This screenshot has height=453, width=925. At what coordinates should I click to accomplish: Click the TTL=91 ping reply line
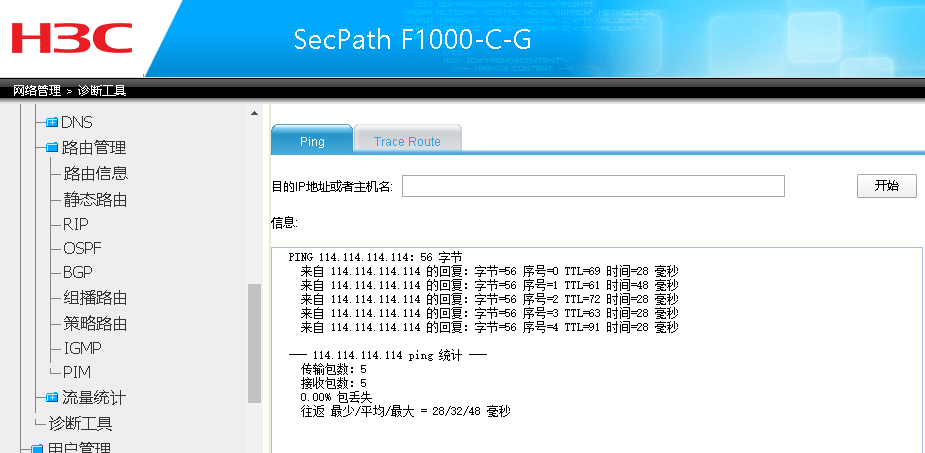tap(490, 327)
